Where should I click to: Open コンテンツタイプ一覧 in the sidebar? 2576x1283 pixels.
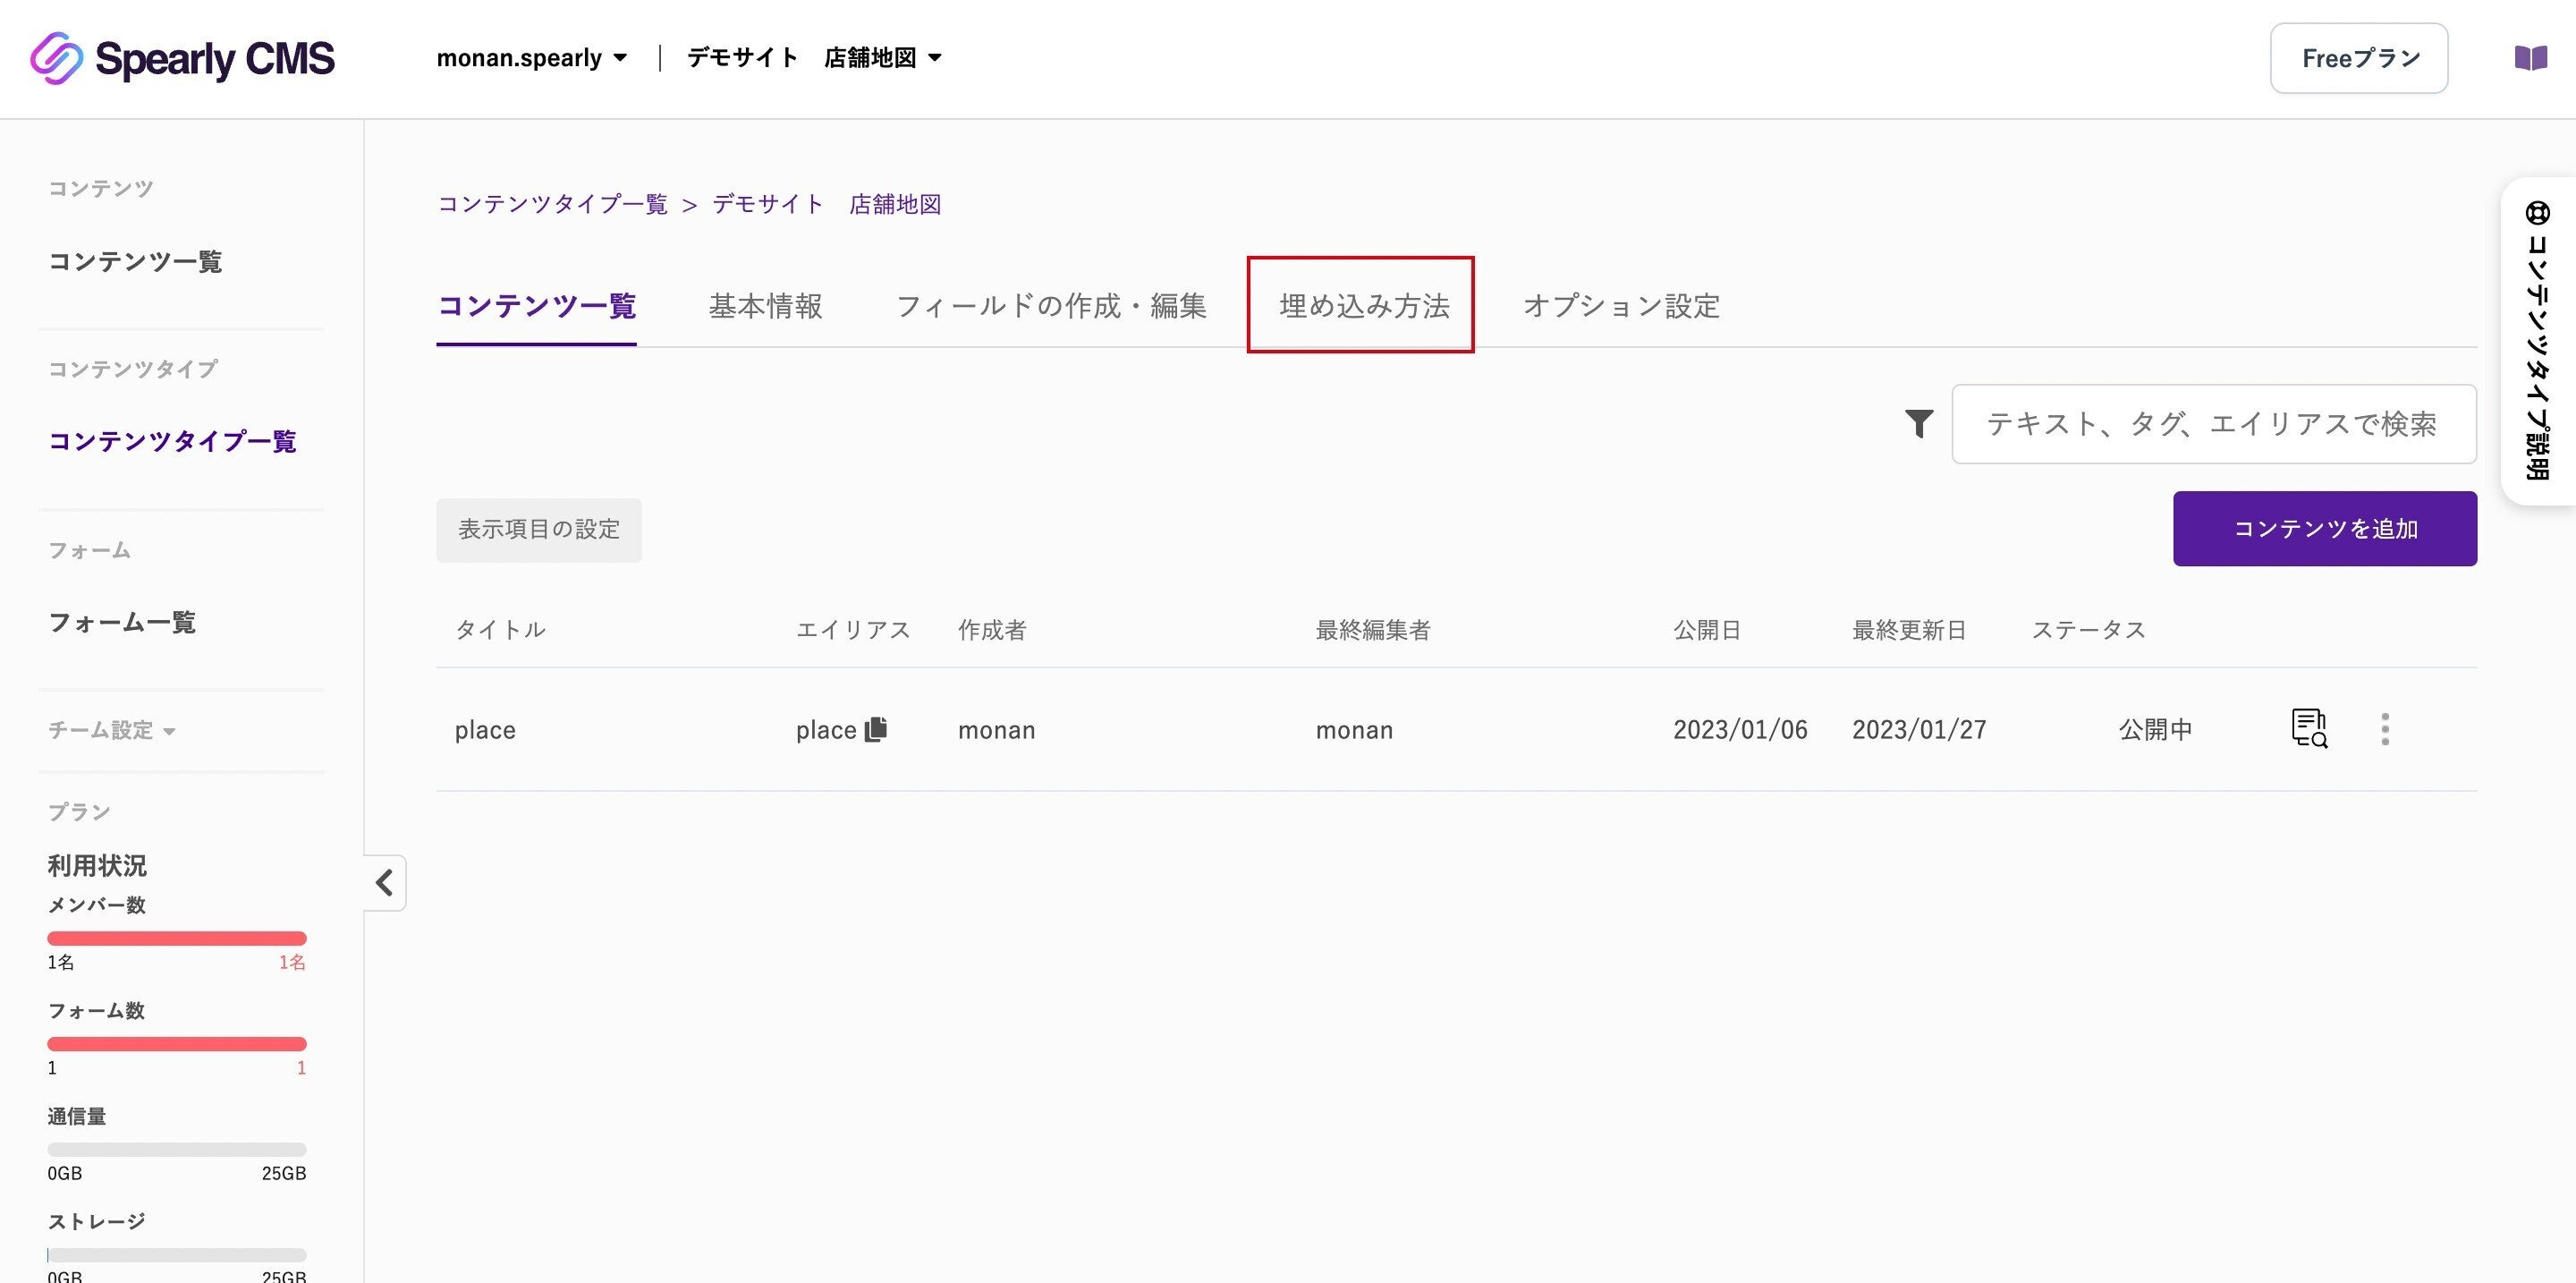point(172,441)
